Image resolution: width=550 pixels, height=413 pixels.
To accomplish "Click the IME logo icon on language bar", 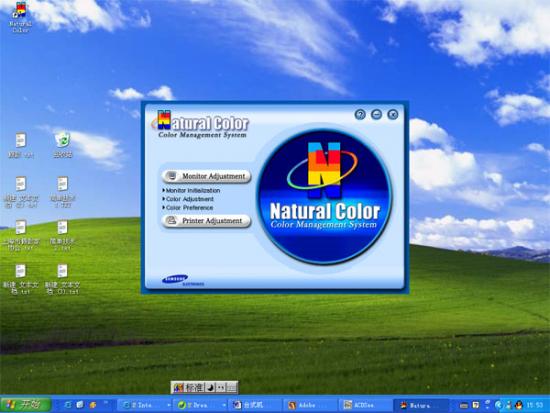I will 179,387.
